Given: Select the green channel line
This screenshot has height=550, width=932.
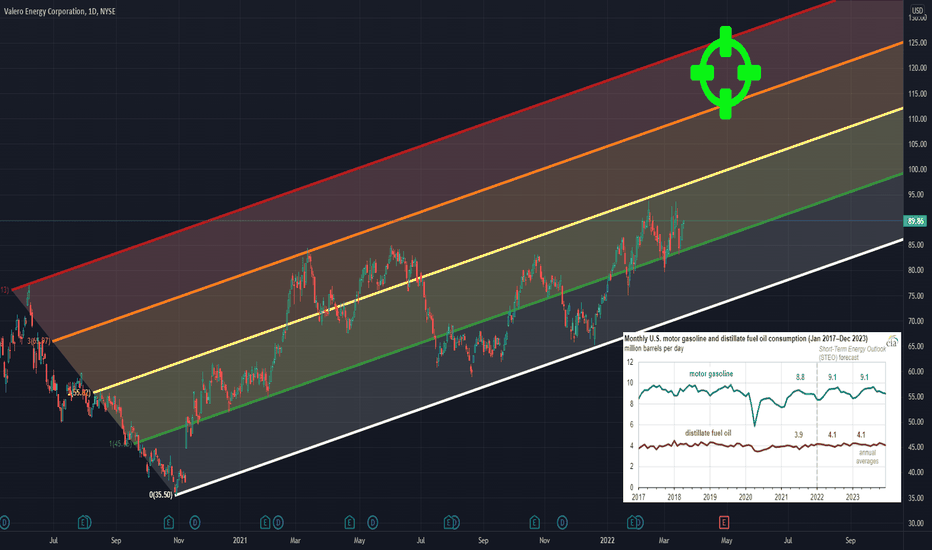Looking at the screenshot, I should (520, 309).
